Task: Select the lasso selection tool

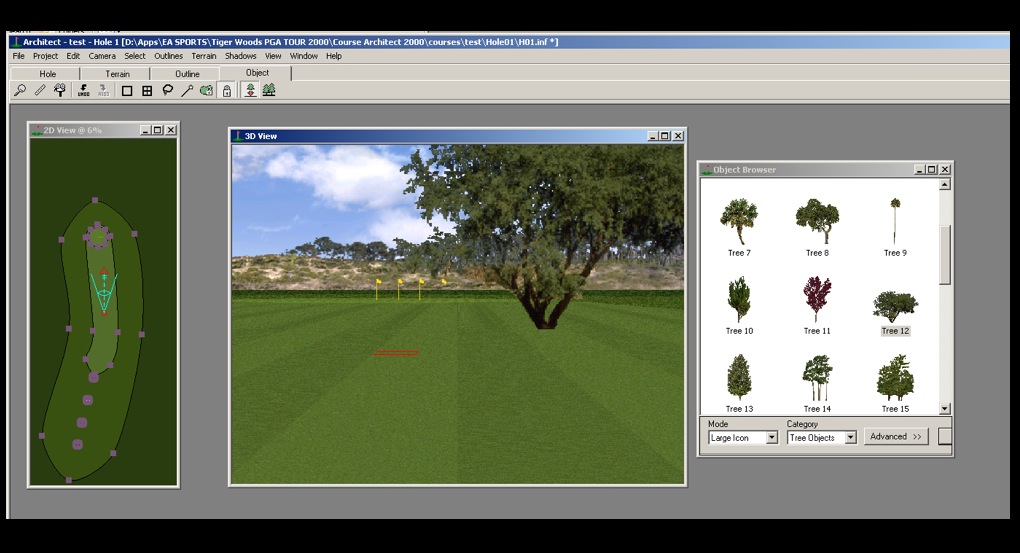Action: (167, 90)
